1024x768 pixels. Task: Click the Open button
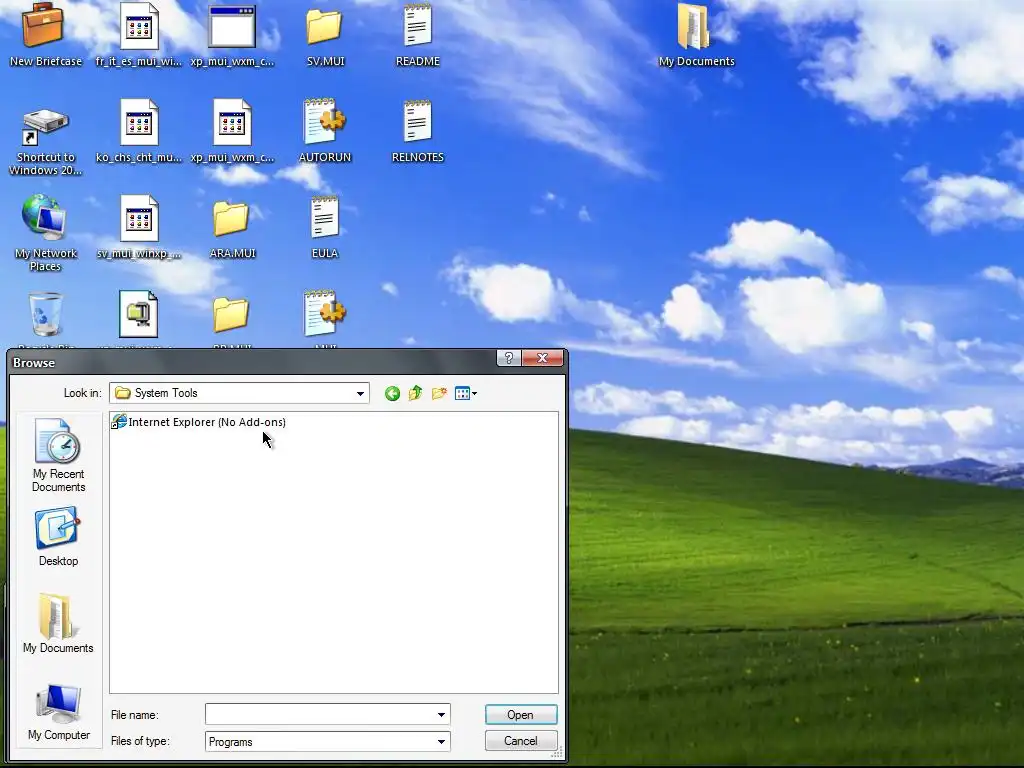point(520,714)
